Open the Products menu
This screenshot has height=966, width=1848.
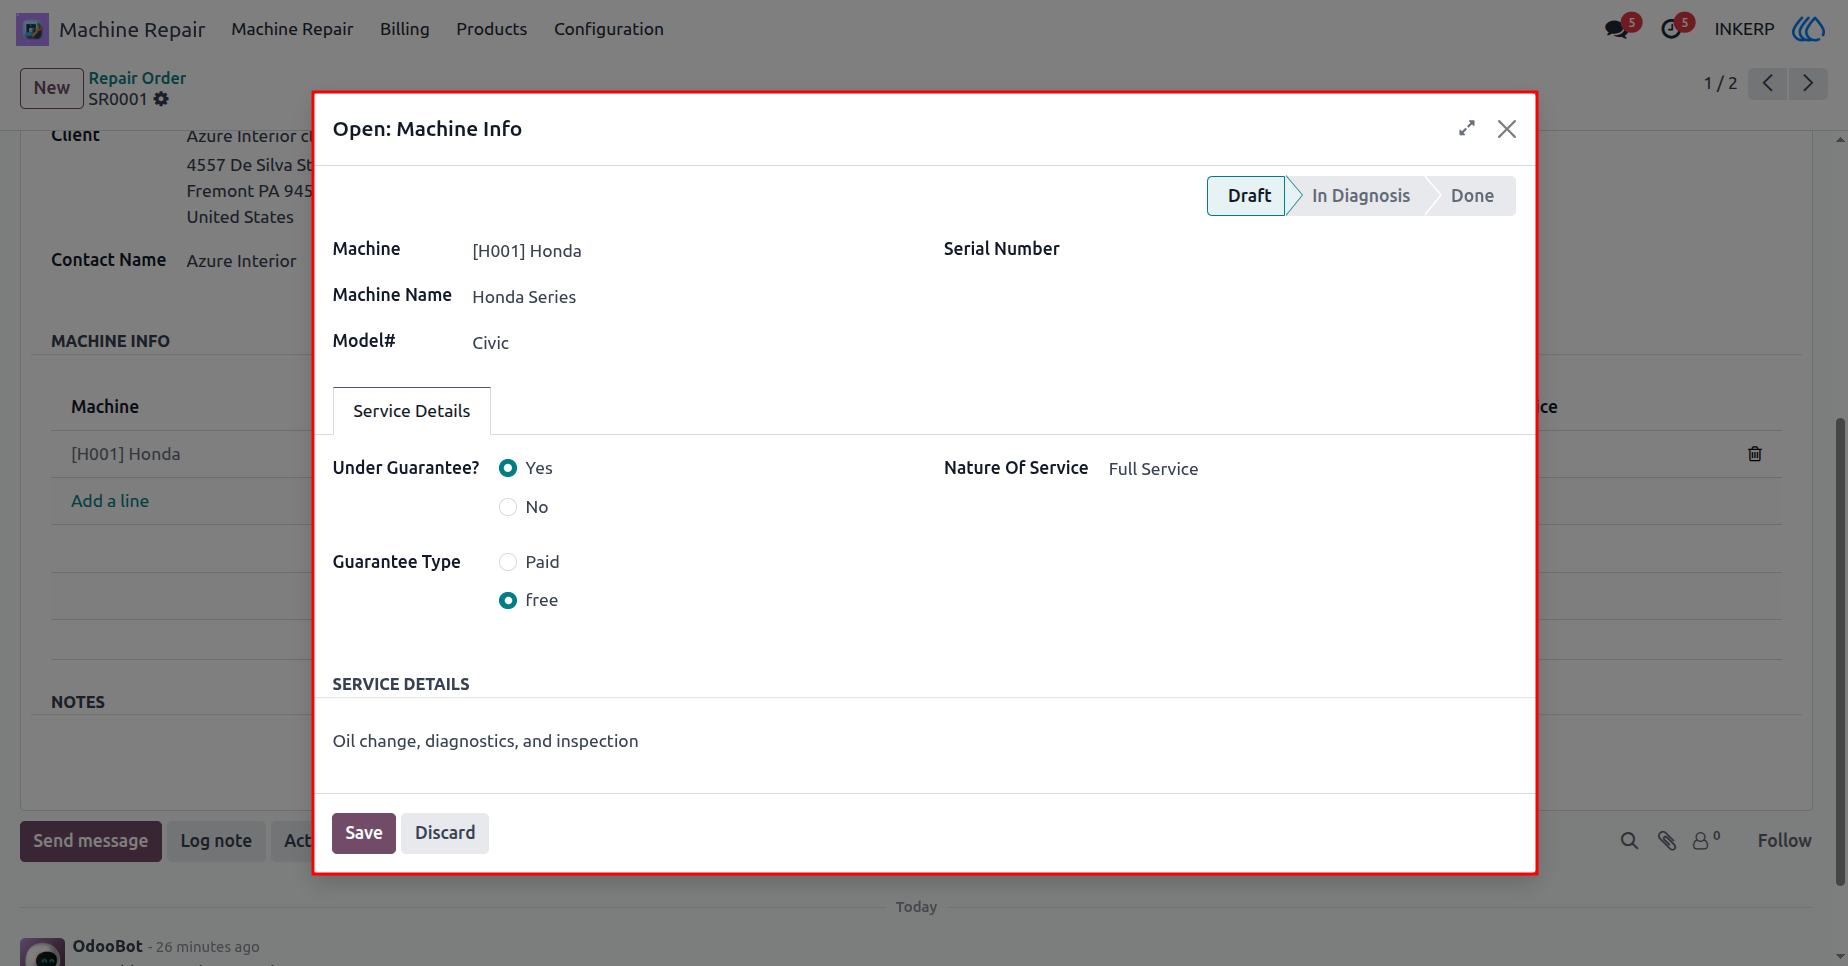coord(491,29)
